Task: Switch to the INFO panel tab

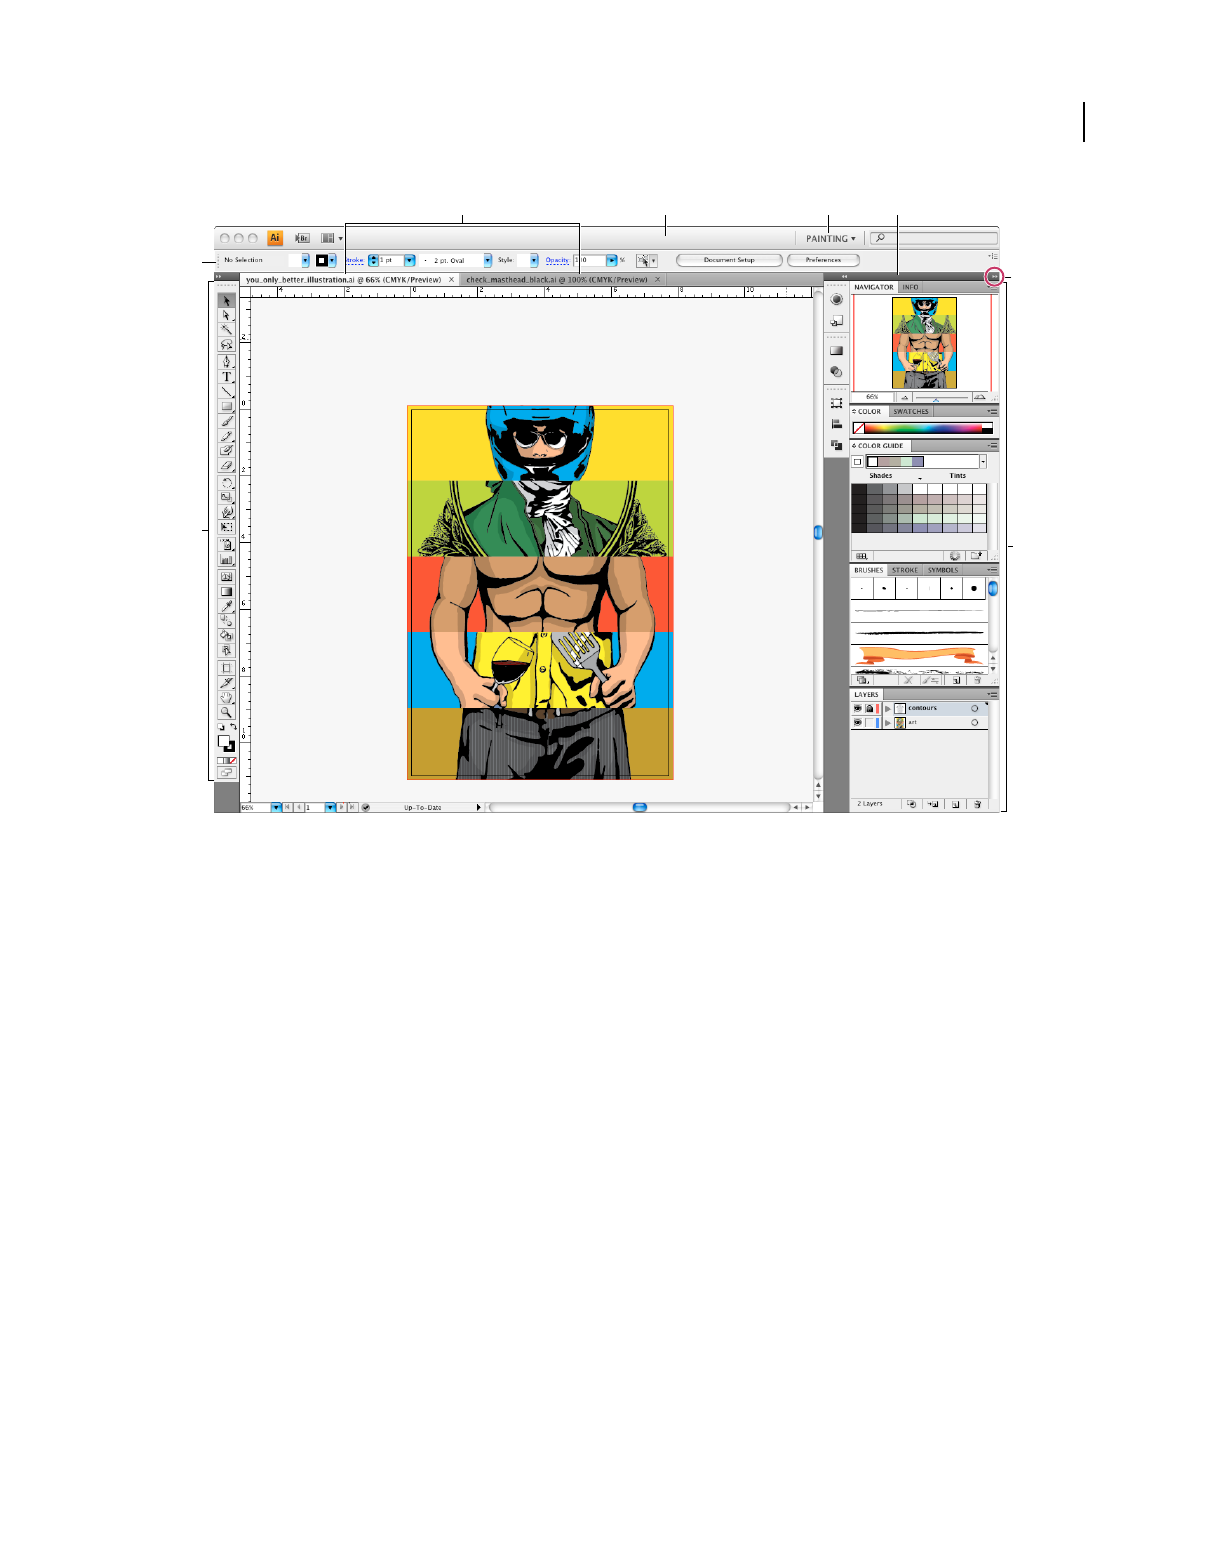Action: pos(910,287)
